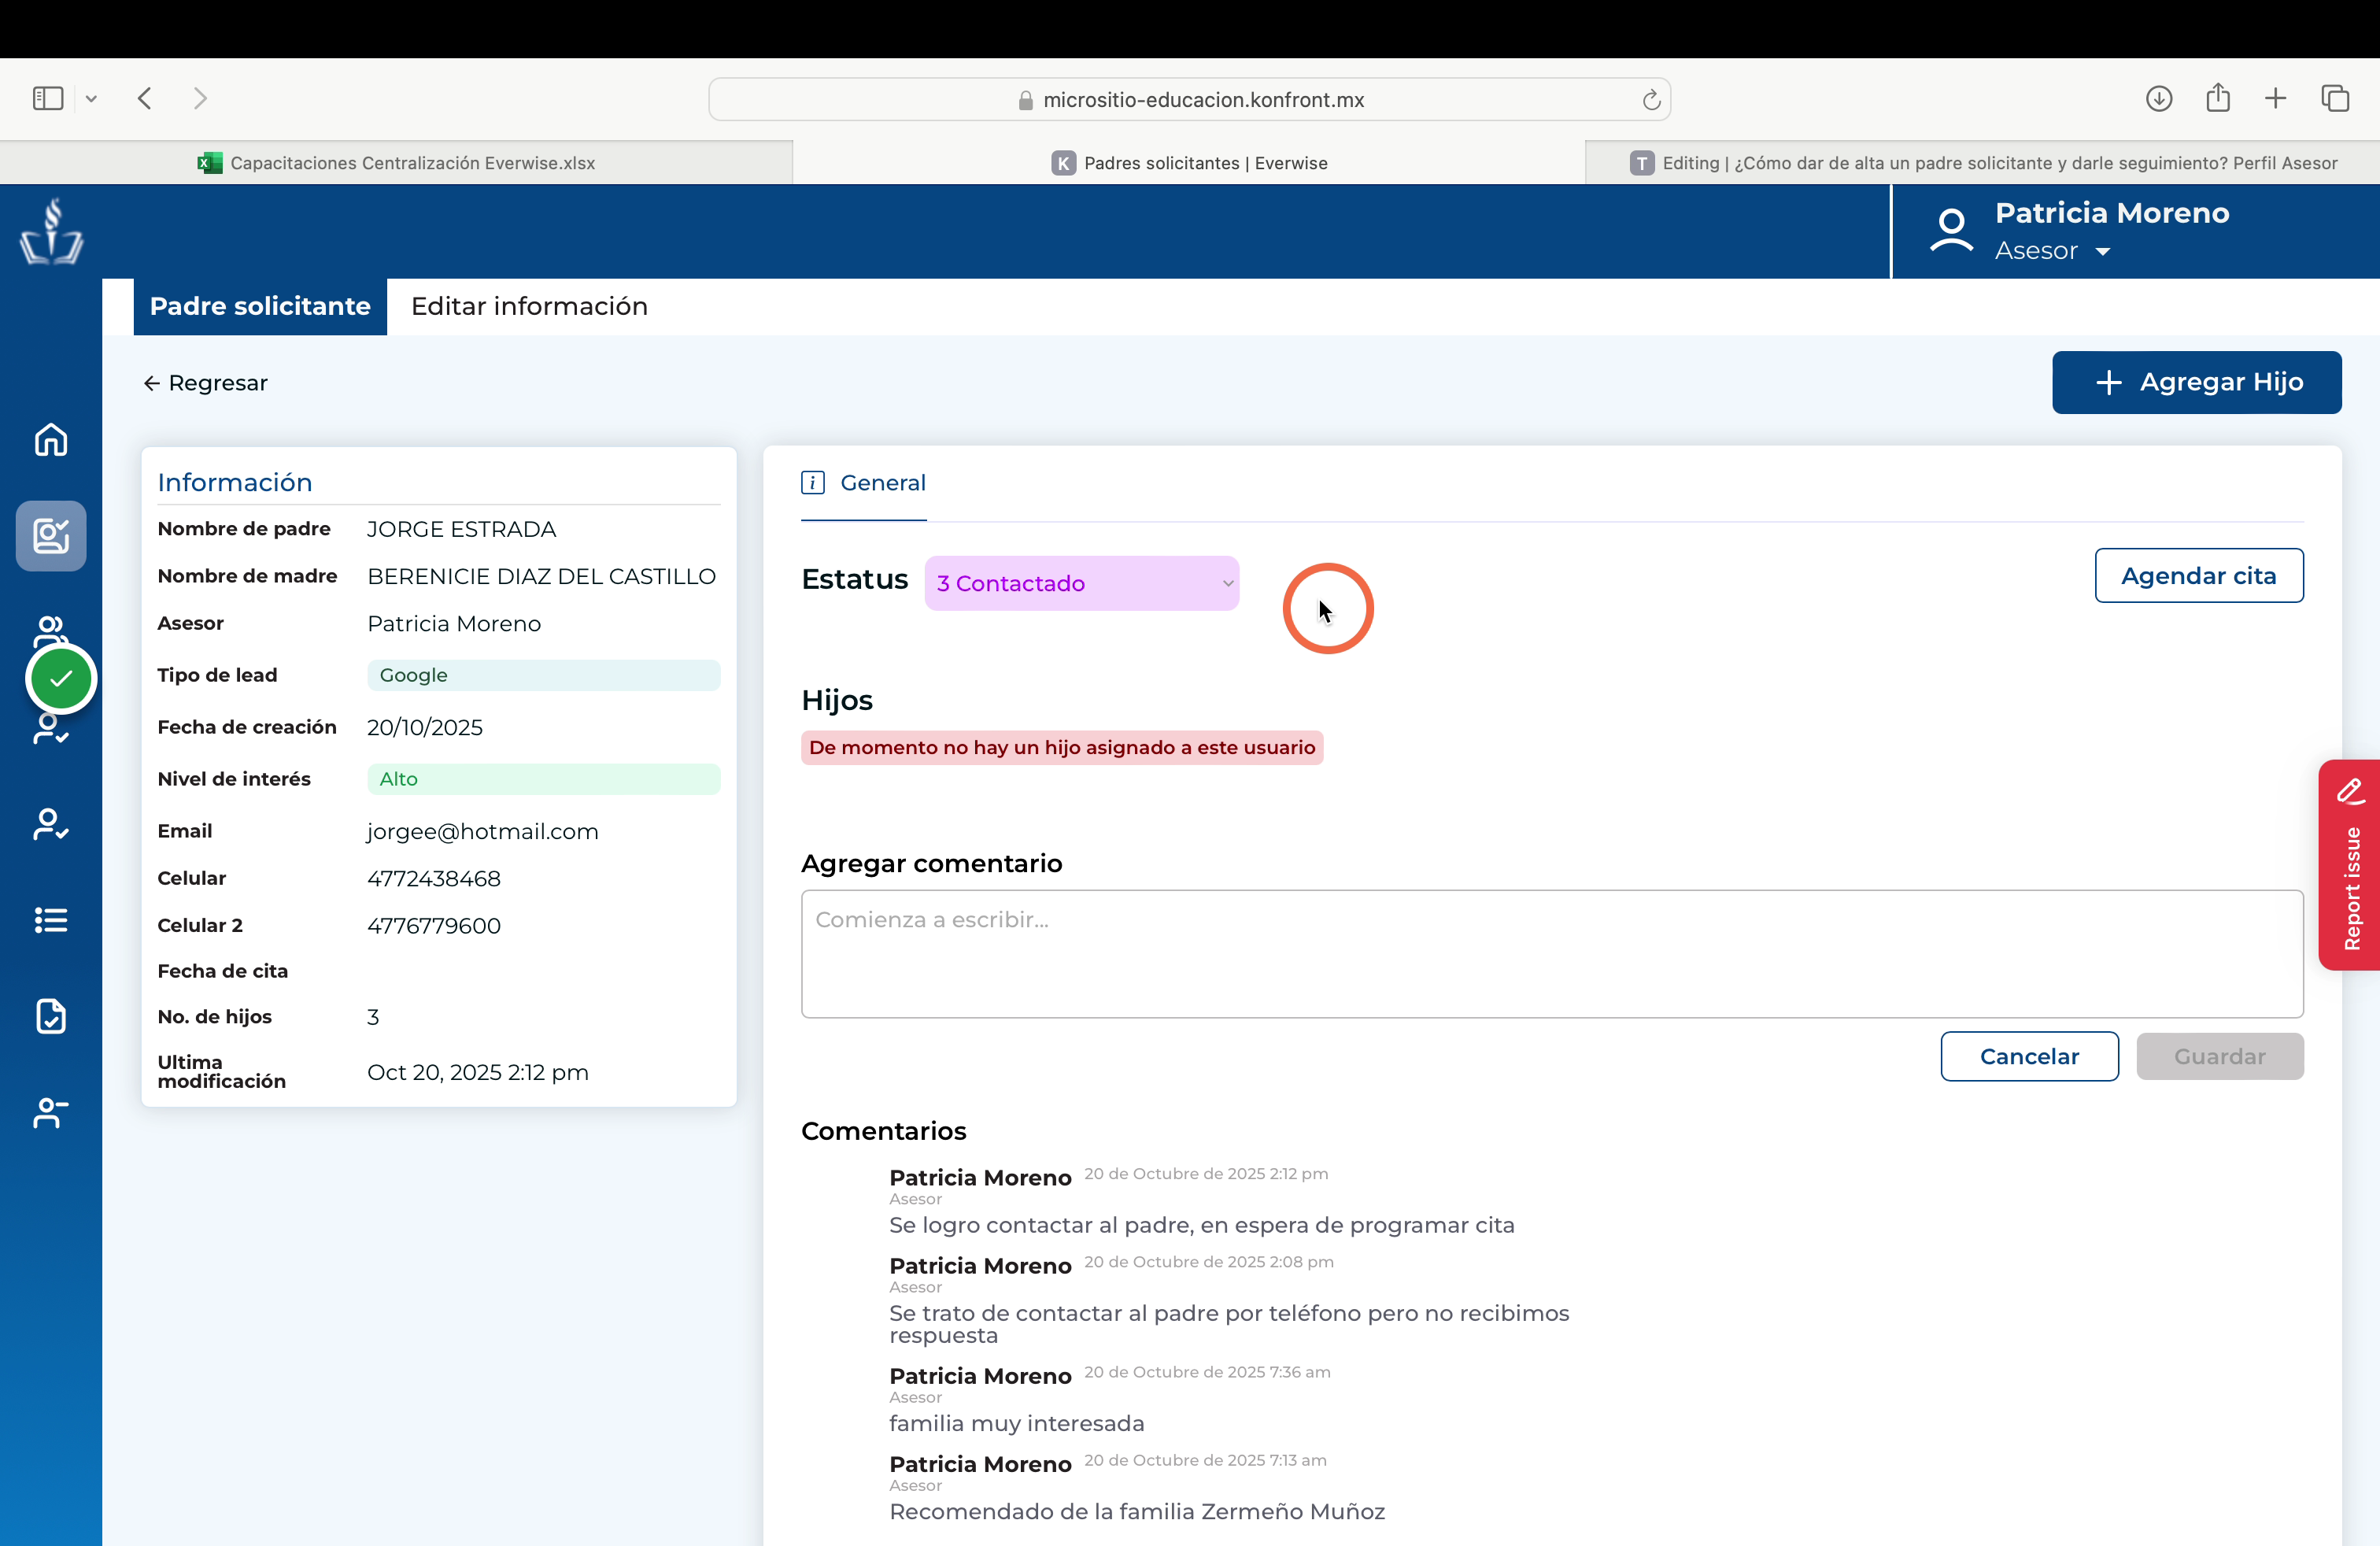Screen dimensions: 2380x1546
Task: Click the Celular number 4772438468
Action: pos(434,878)
